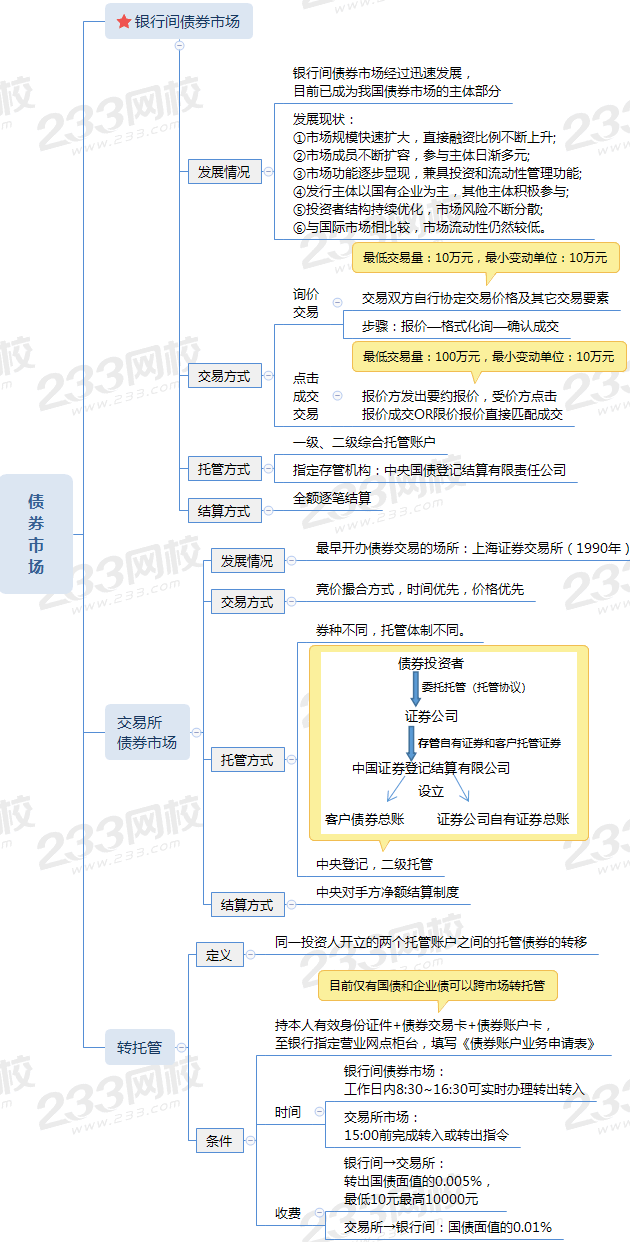The width and height of the screenshot is (630, 1242).
Task: Click the red star icon beside 银行间债券市场
Action: point(124,21)
